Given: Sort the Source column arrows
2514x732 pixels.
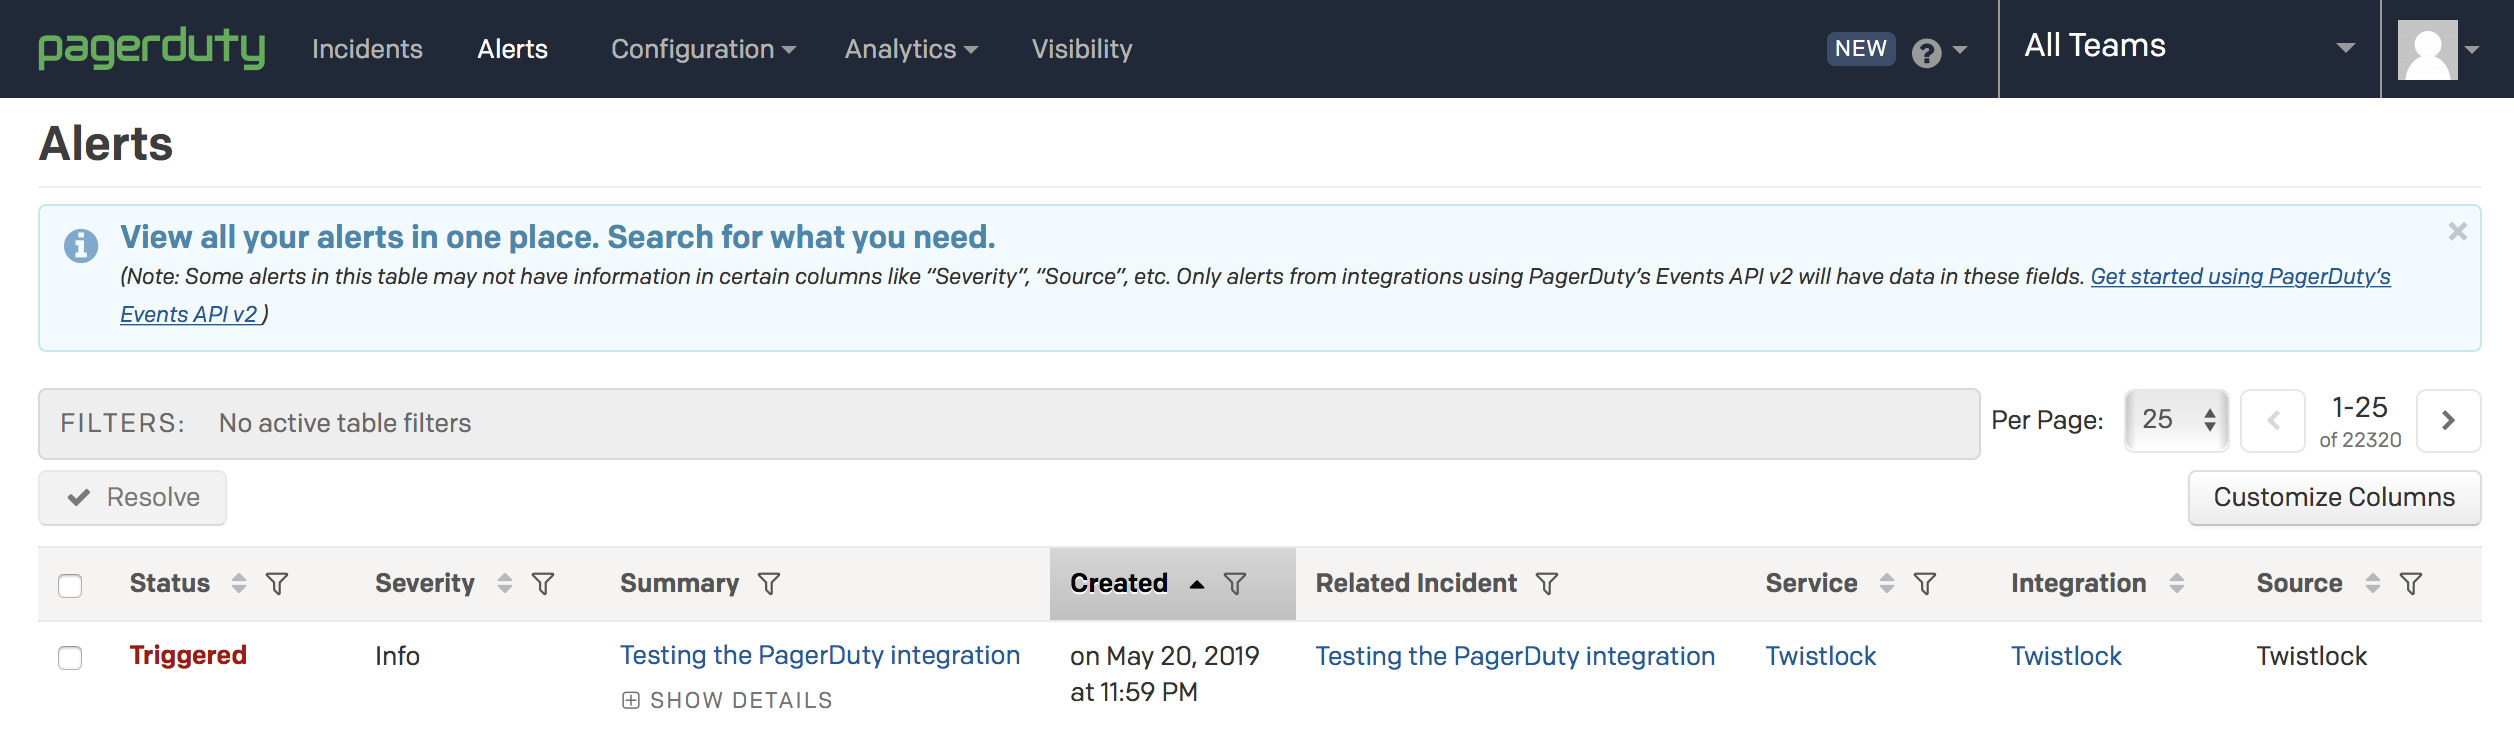Looking at the screenshot, I should (x=2373, y=583).
